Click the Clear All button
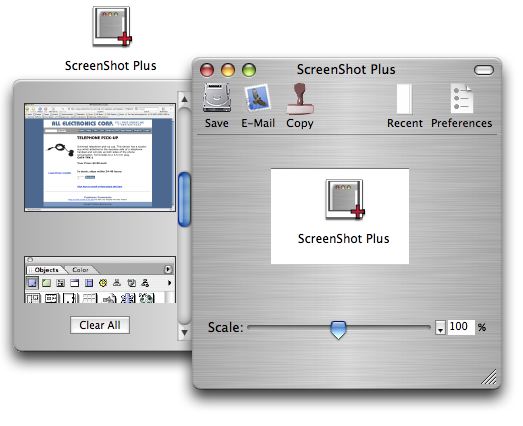The height and width of the screenshot is (426, 523). tap(100, 325)
